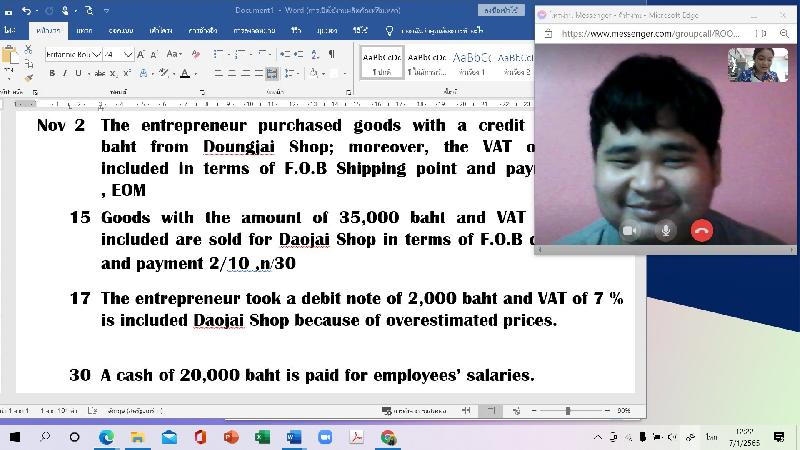Open Excel from the taskbar
This screenshot has height=450, width=800.
point(262,437)
